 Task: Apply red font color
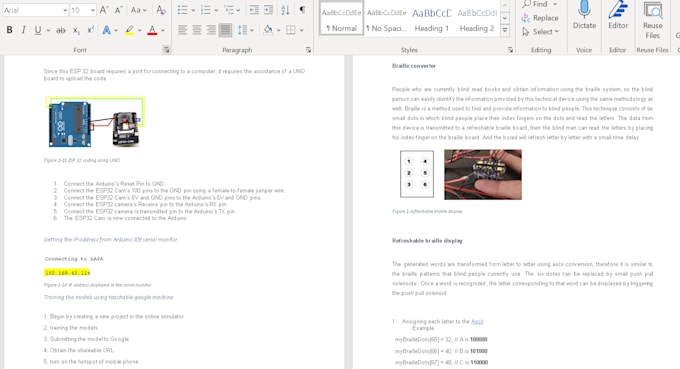tap(152, 30)
